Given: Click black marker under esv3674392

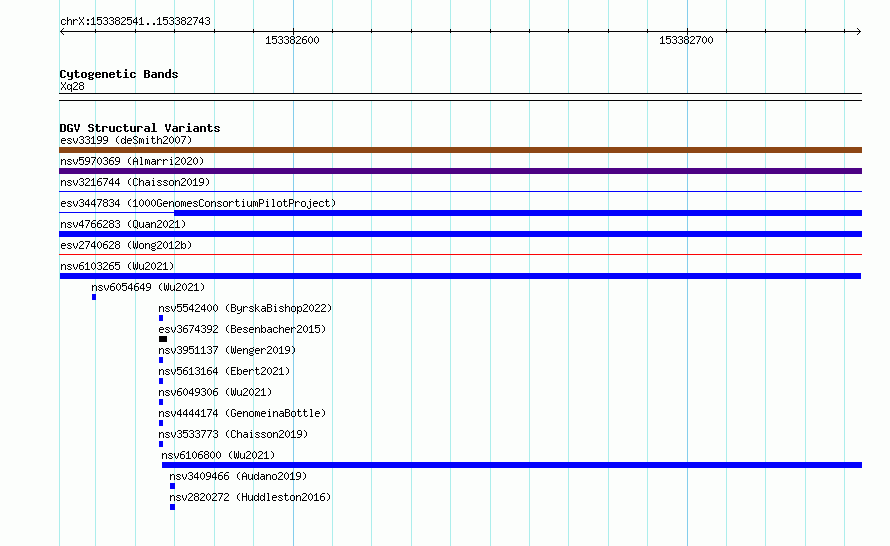Looking at the screenshot, I should pos(163,339).
